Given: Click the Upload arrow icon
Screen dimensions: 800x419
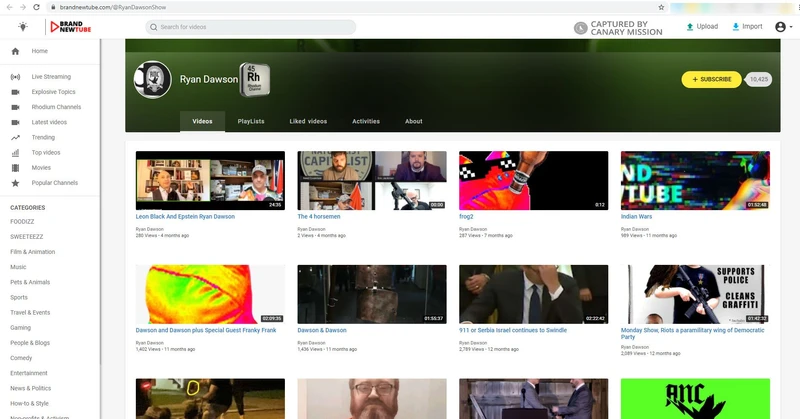Looking at the screenshot, I should pos(690,27).
